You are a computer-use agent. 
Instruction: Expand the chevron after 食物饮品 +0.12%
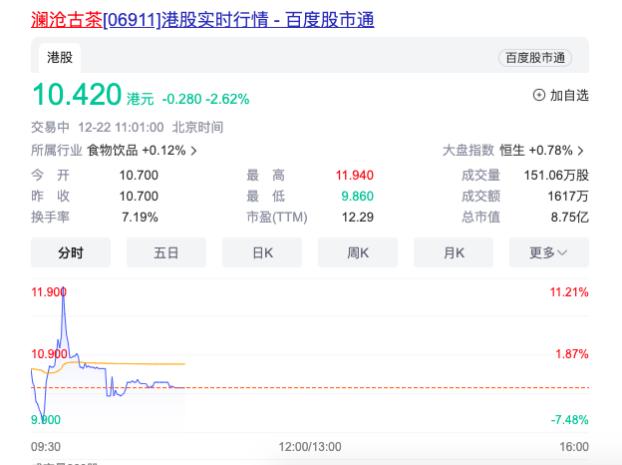(194, 151)
